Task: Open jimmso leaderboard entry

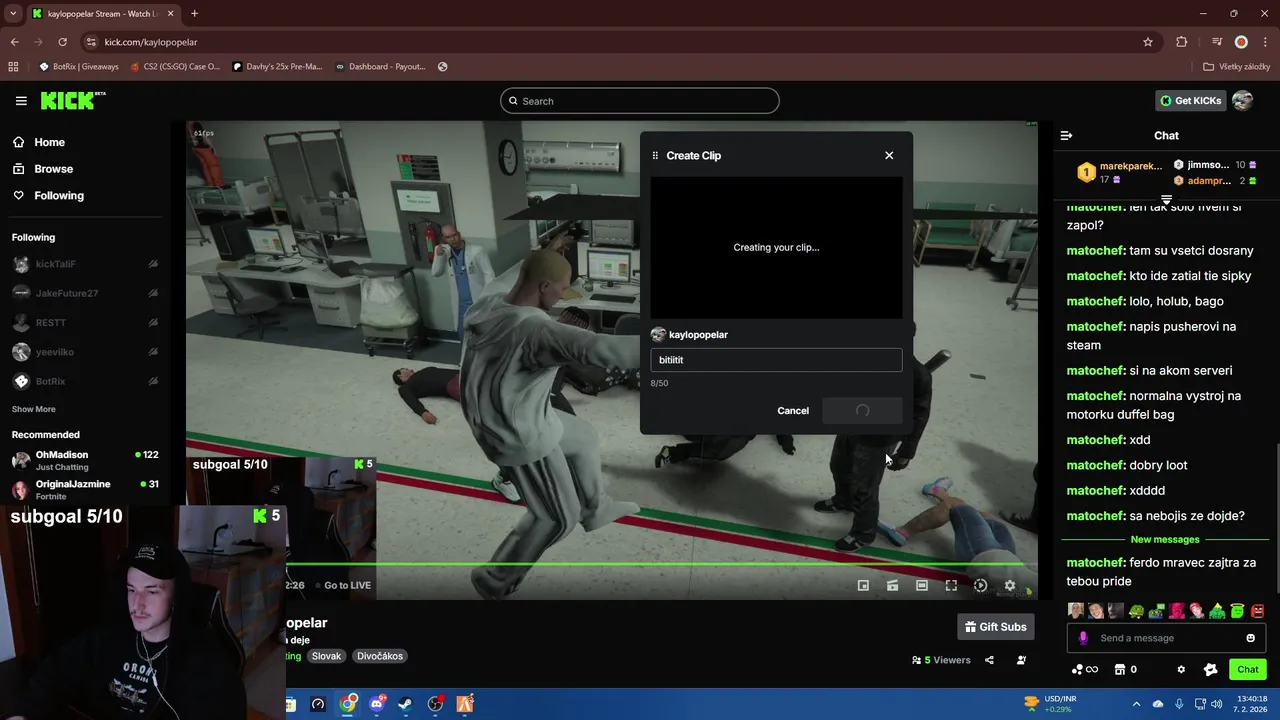Action: (1215, 165)
